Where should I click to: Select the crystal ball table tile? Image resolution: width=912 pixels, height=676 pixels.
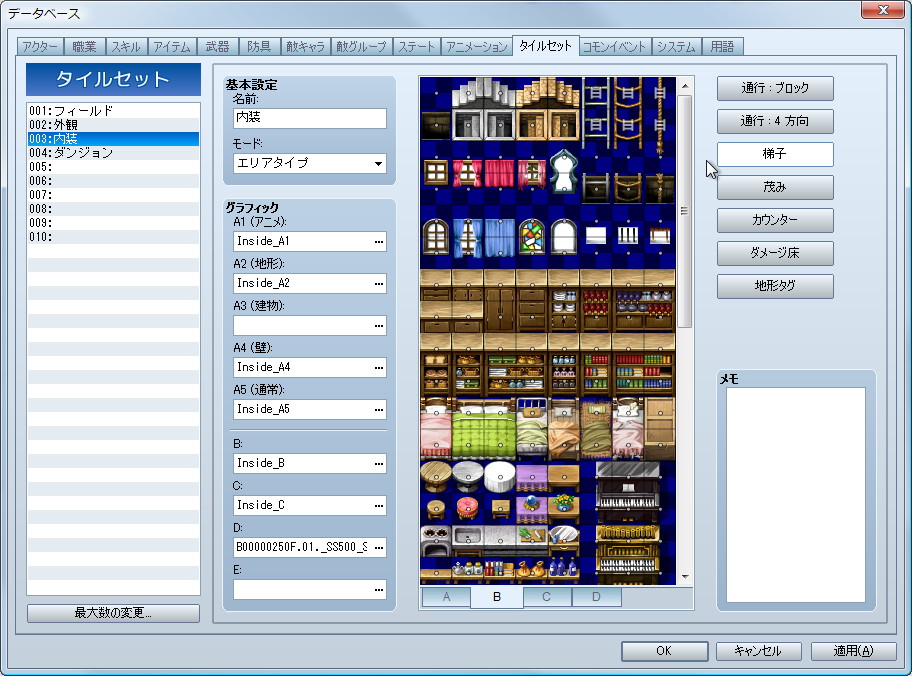click(531, 508)
